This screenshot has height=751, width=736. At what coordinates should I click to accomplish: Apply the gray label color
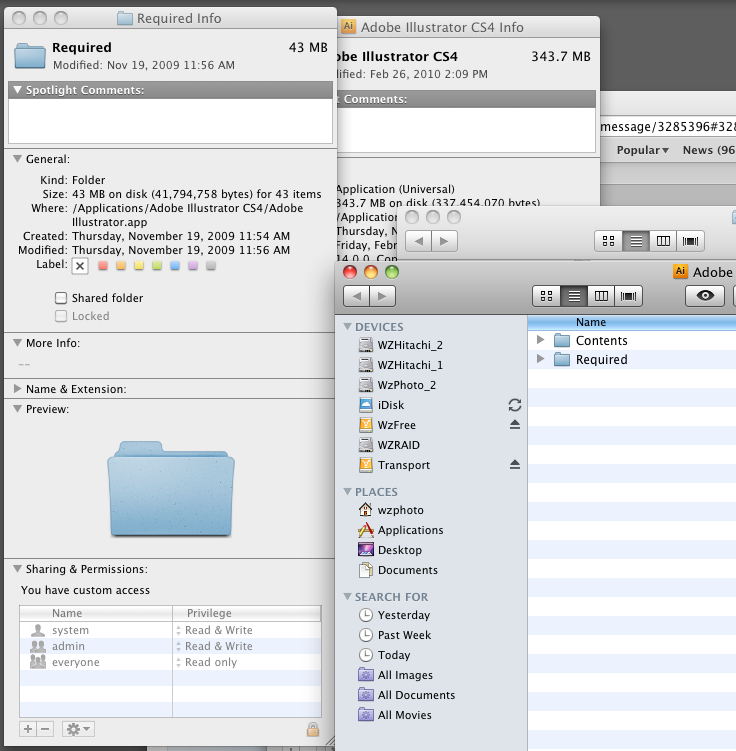[211, 265]
